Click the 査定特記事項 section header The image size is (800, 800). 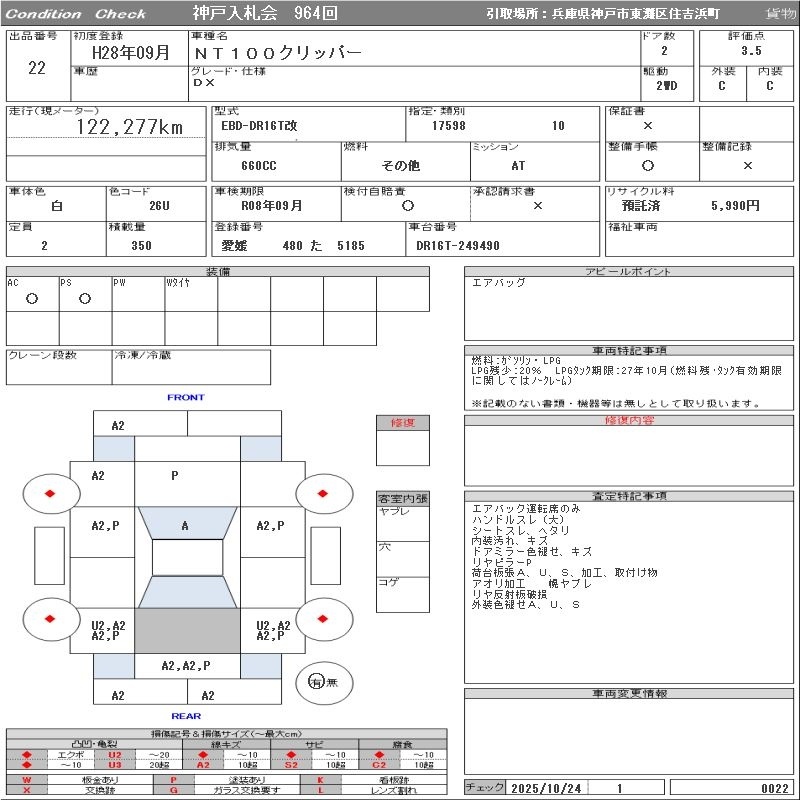629,496
